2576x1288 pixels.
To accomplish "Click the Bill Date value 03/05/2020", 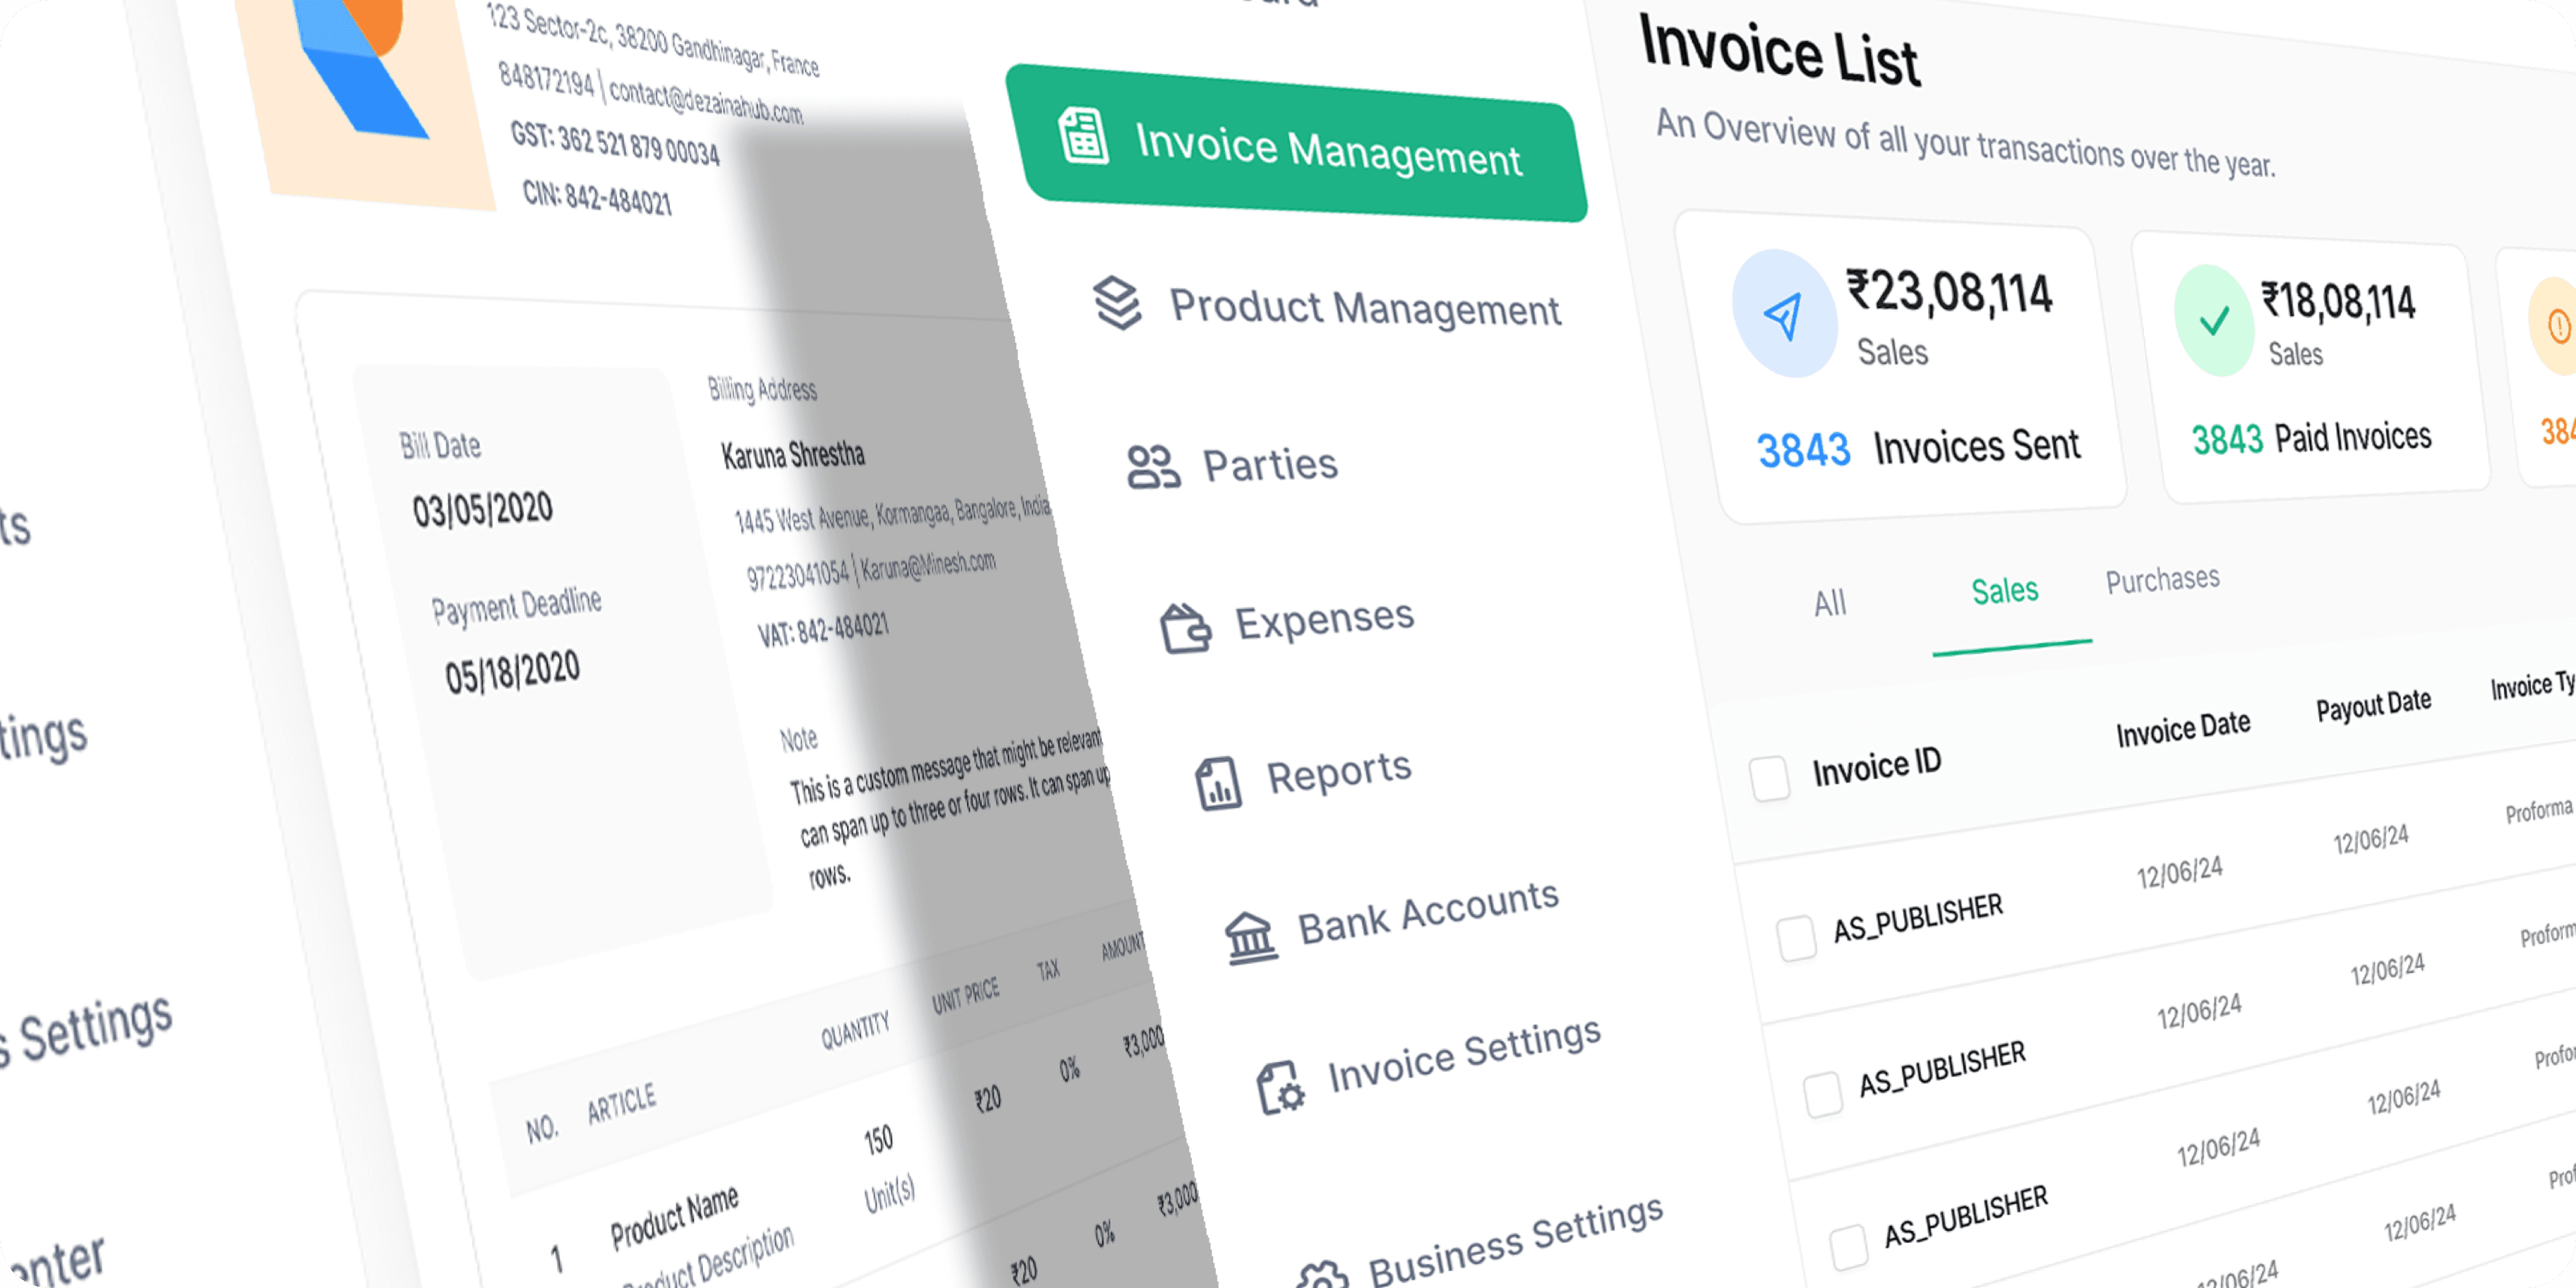I will [482, 510].
